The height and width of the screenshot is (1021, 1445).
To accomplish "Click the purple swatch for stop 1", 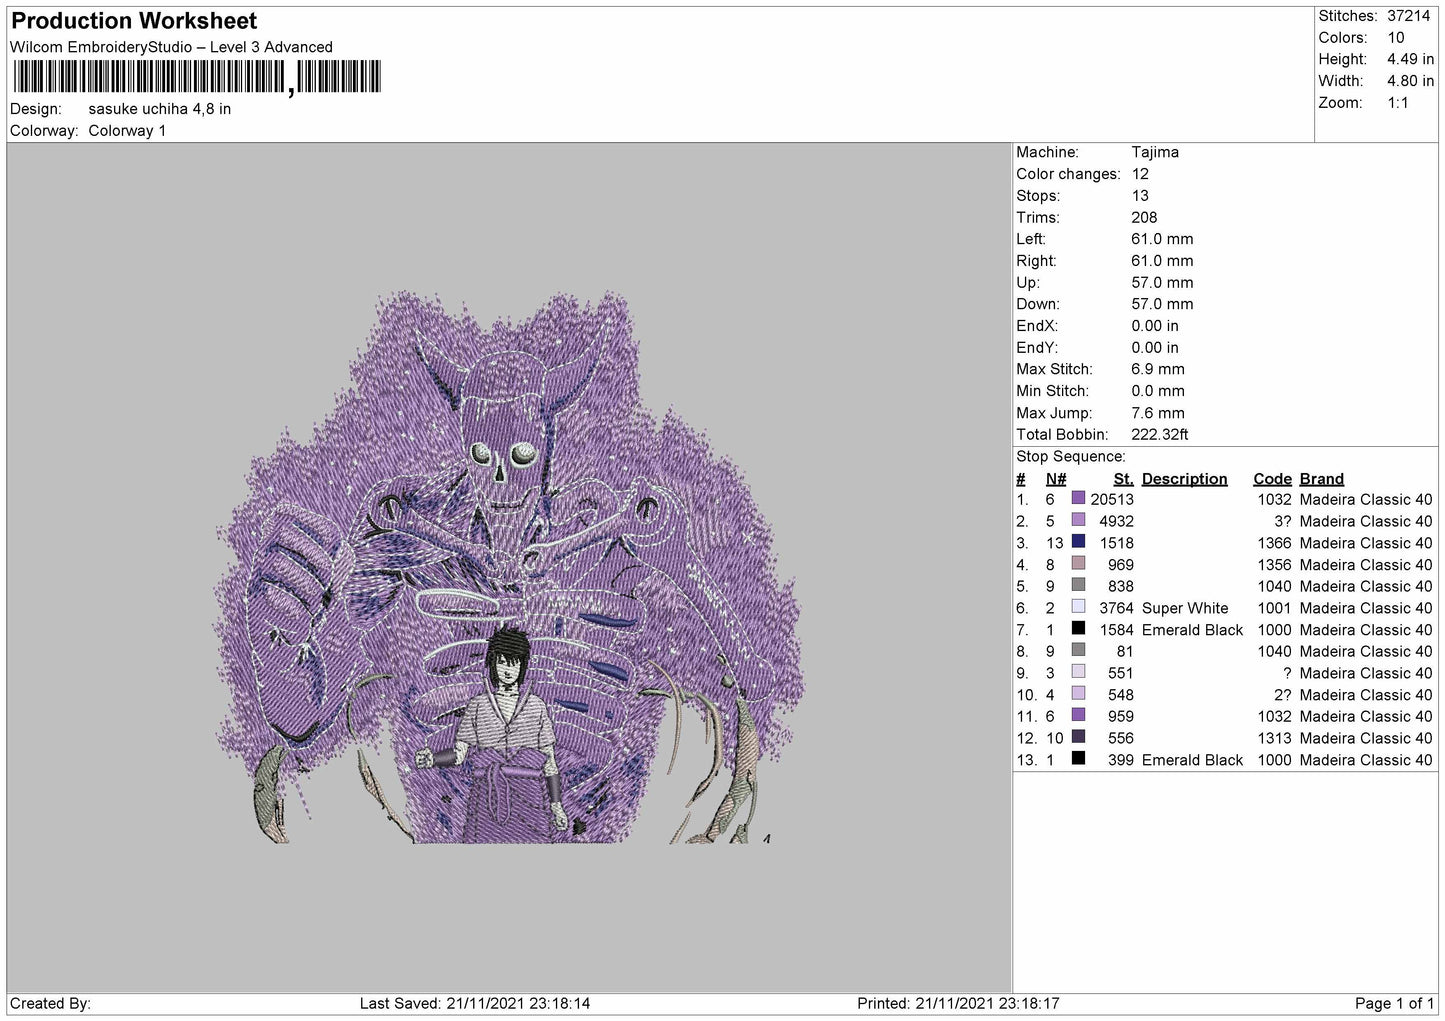I will (x=1078, y=498).
